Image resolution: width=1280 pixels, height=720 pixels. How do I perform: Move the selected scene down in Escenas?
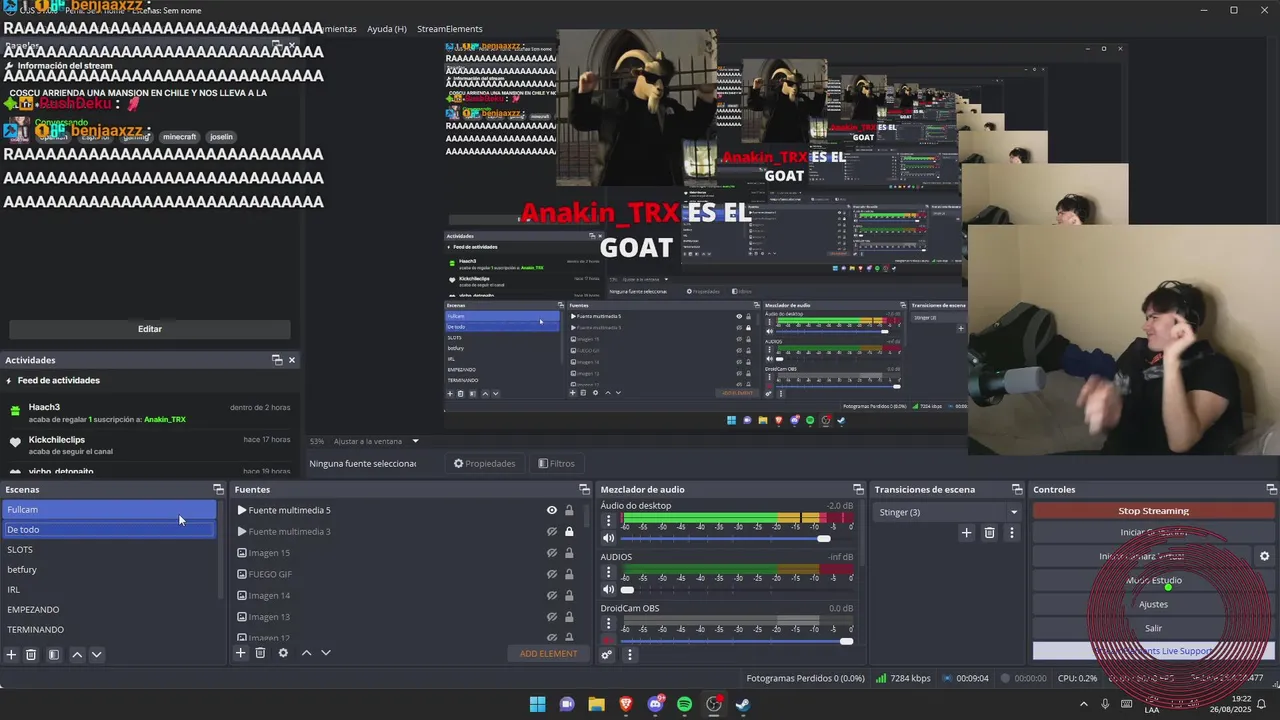pos(97,654)
